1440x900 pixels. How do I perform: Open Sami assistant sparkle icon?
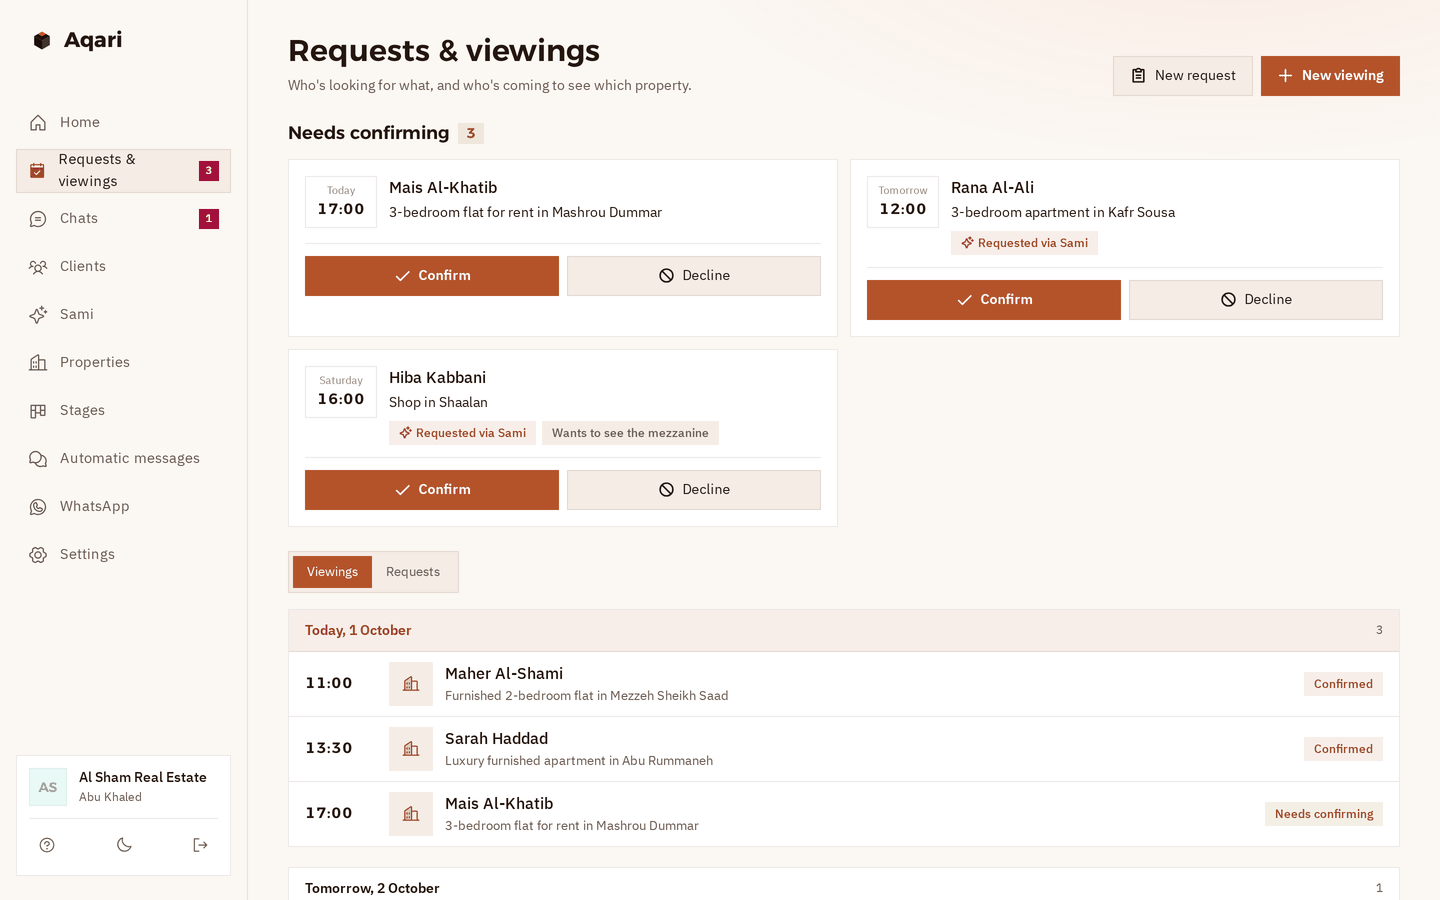point(38,315)
